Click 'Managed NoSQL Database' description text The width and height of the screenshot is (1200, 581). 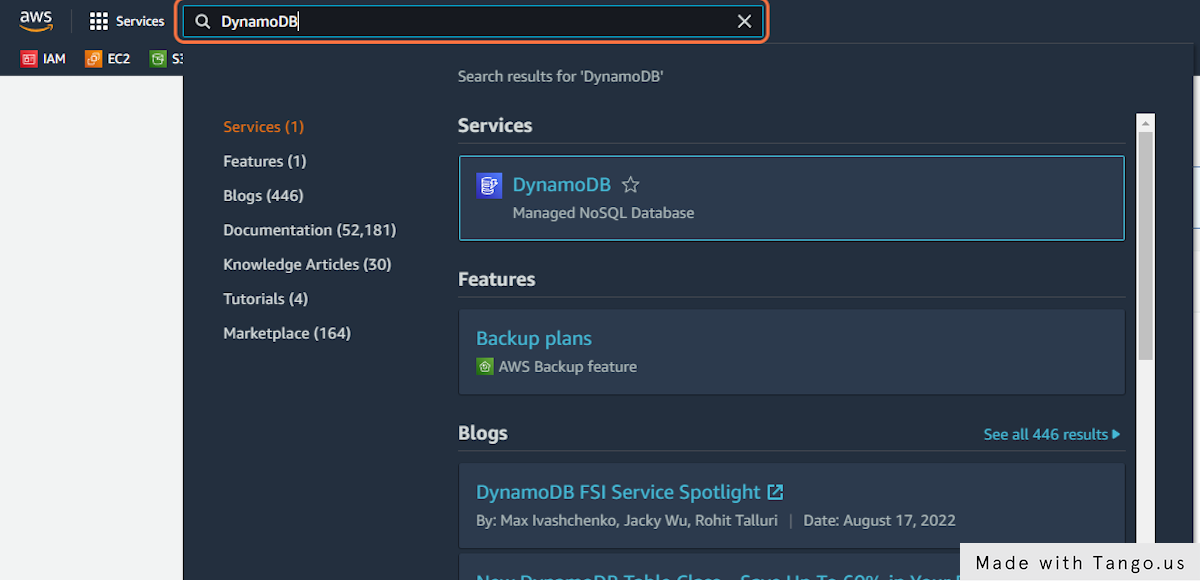pyautogui.click(x=603, y=213)
